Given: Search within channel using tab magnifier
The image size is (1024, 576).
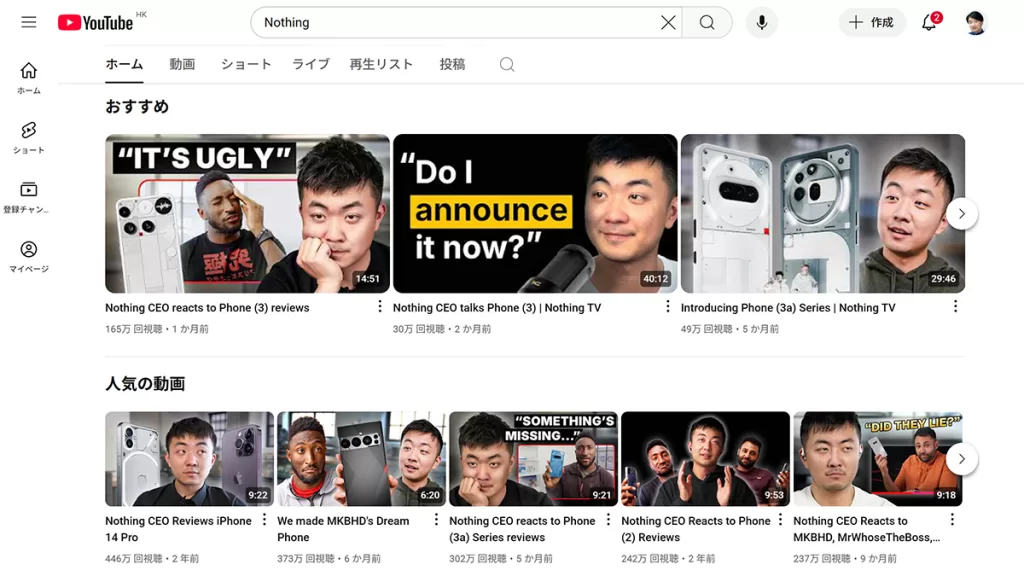Looking at the screenshot, I should point(507,64).
